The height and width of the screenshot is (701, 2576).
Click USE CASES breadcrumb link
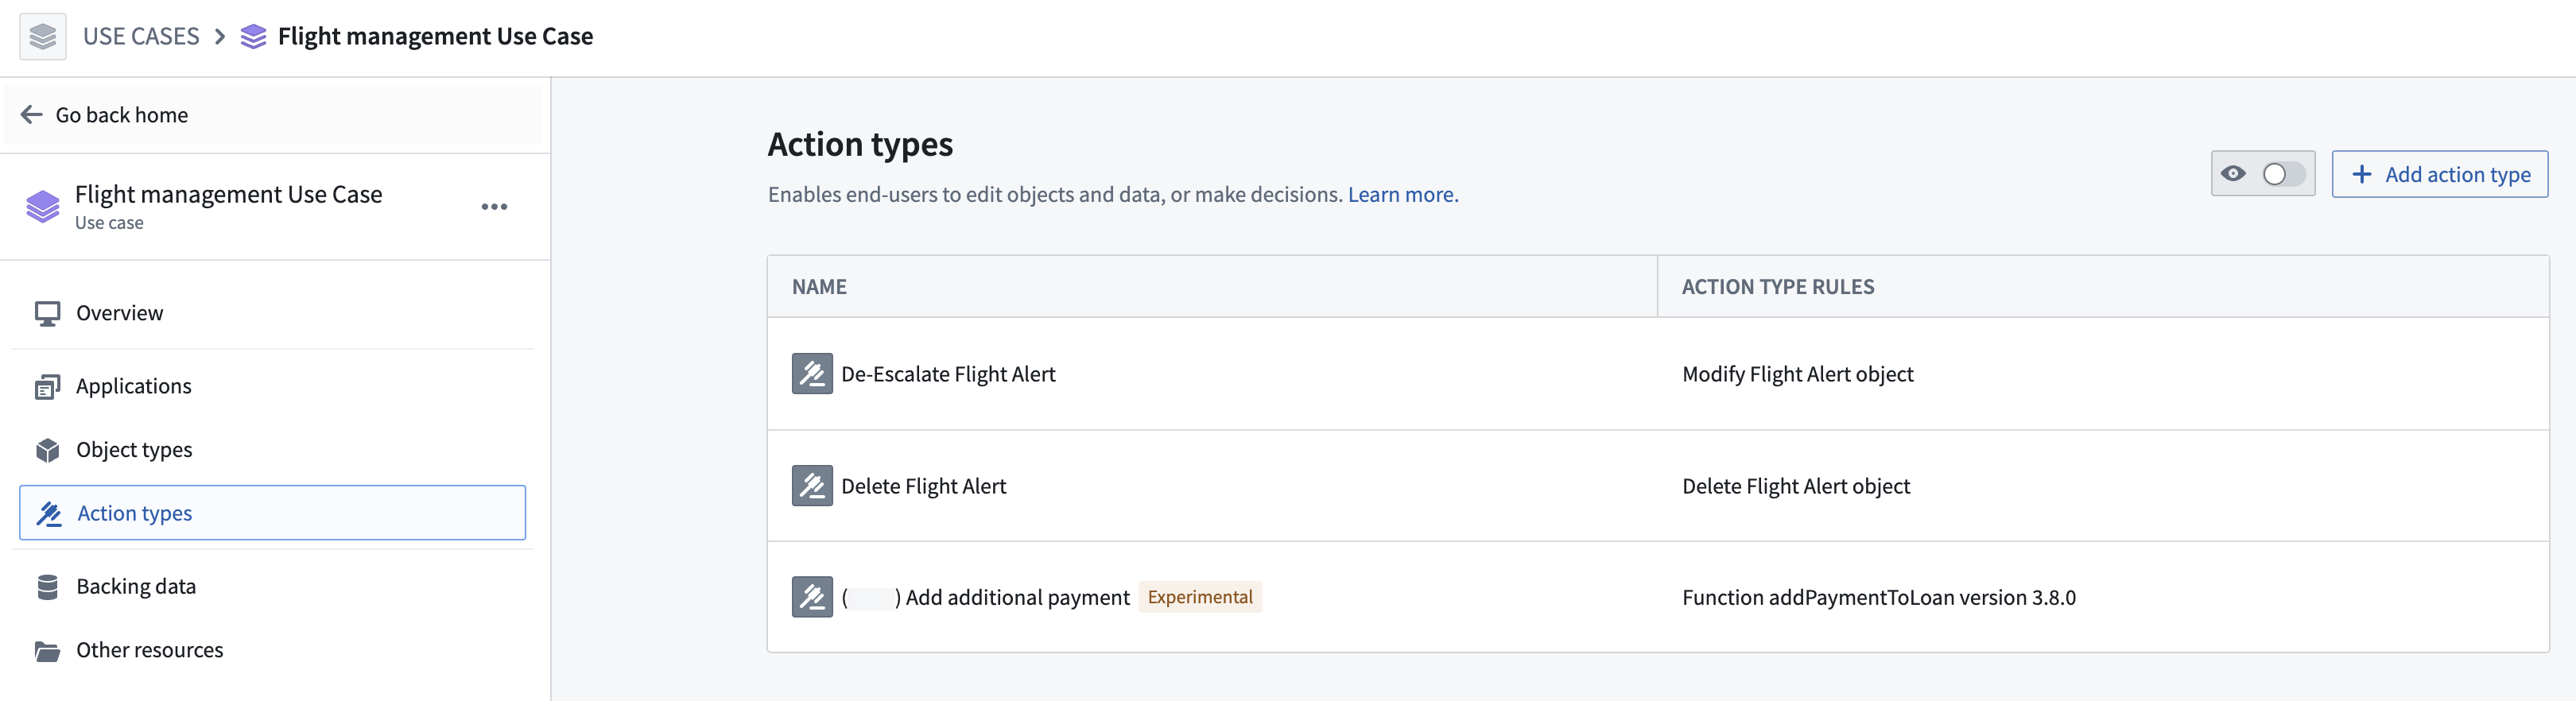click(x=141, y=37)
